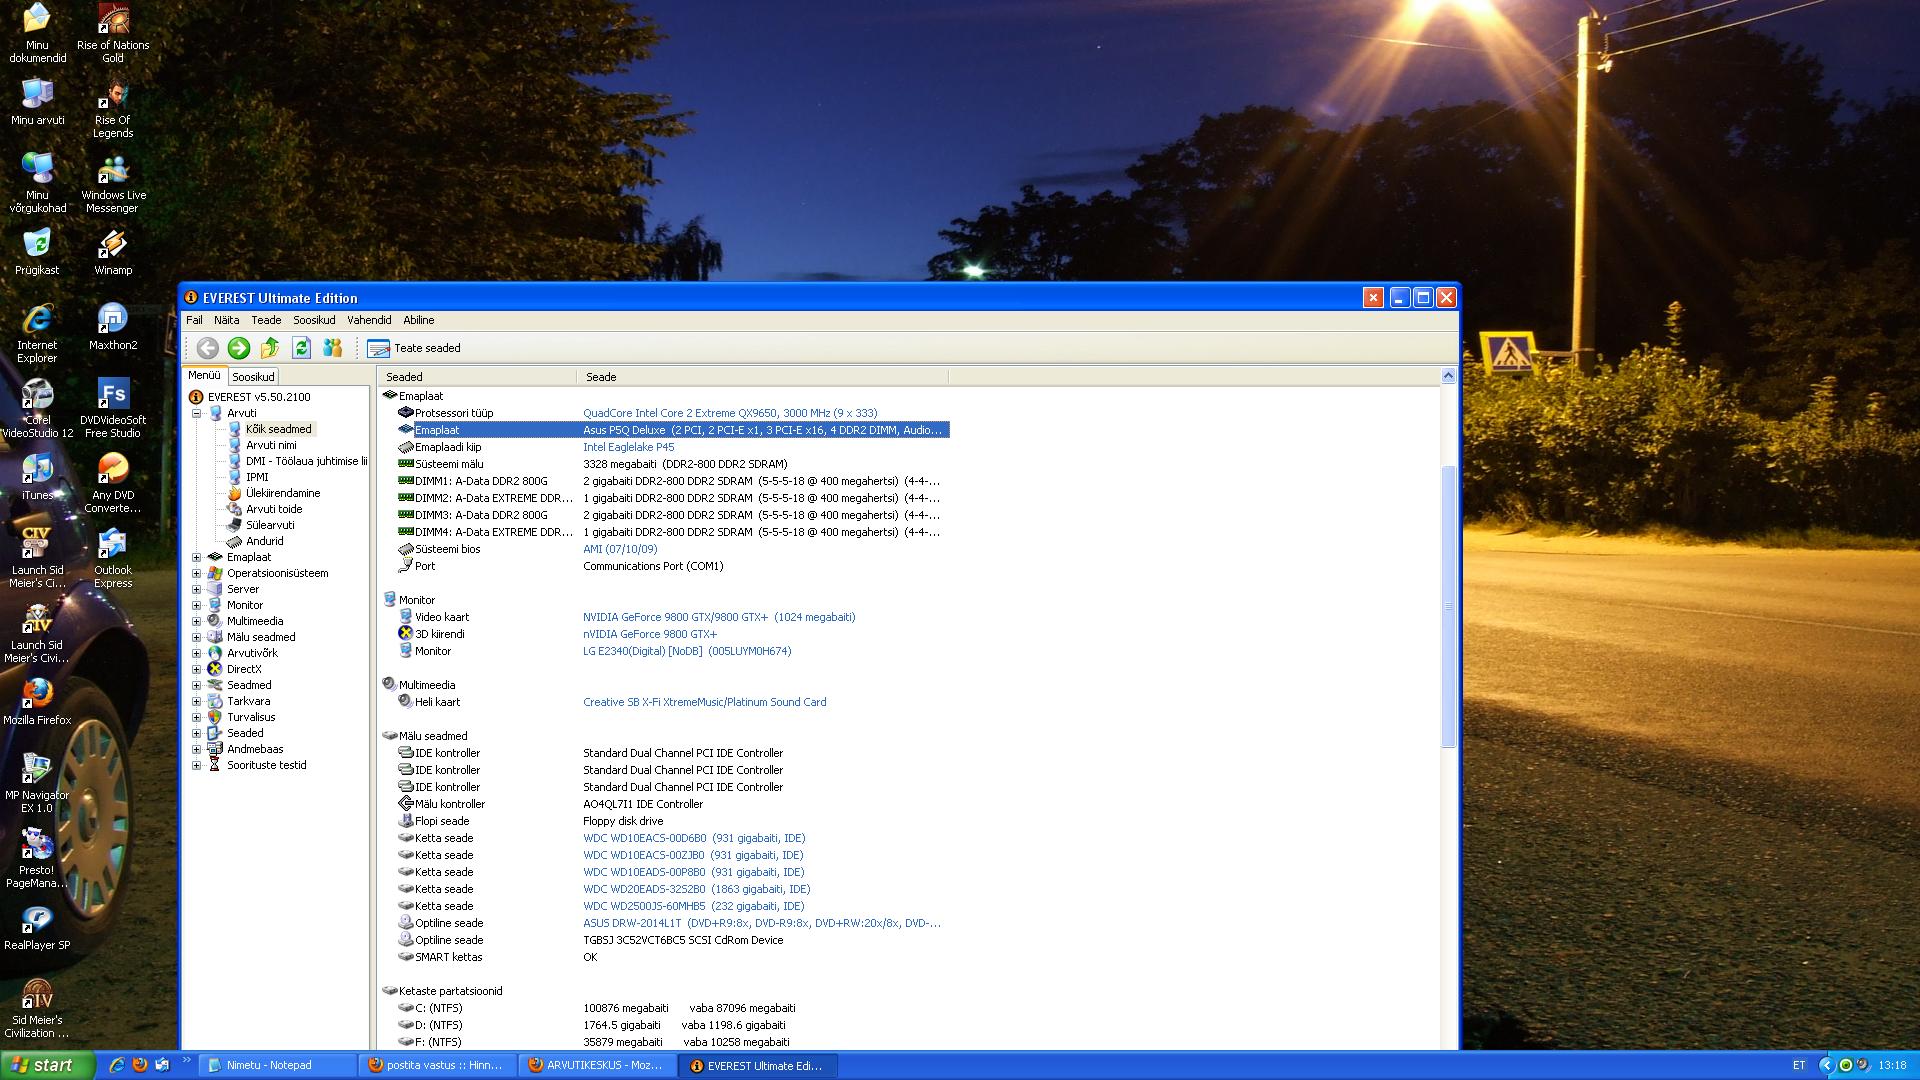Click the Up level arrow icon in toolbar

coord(270,348)
